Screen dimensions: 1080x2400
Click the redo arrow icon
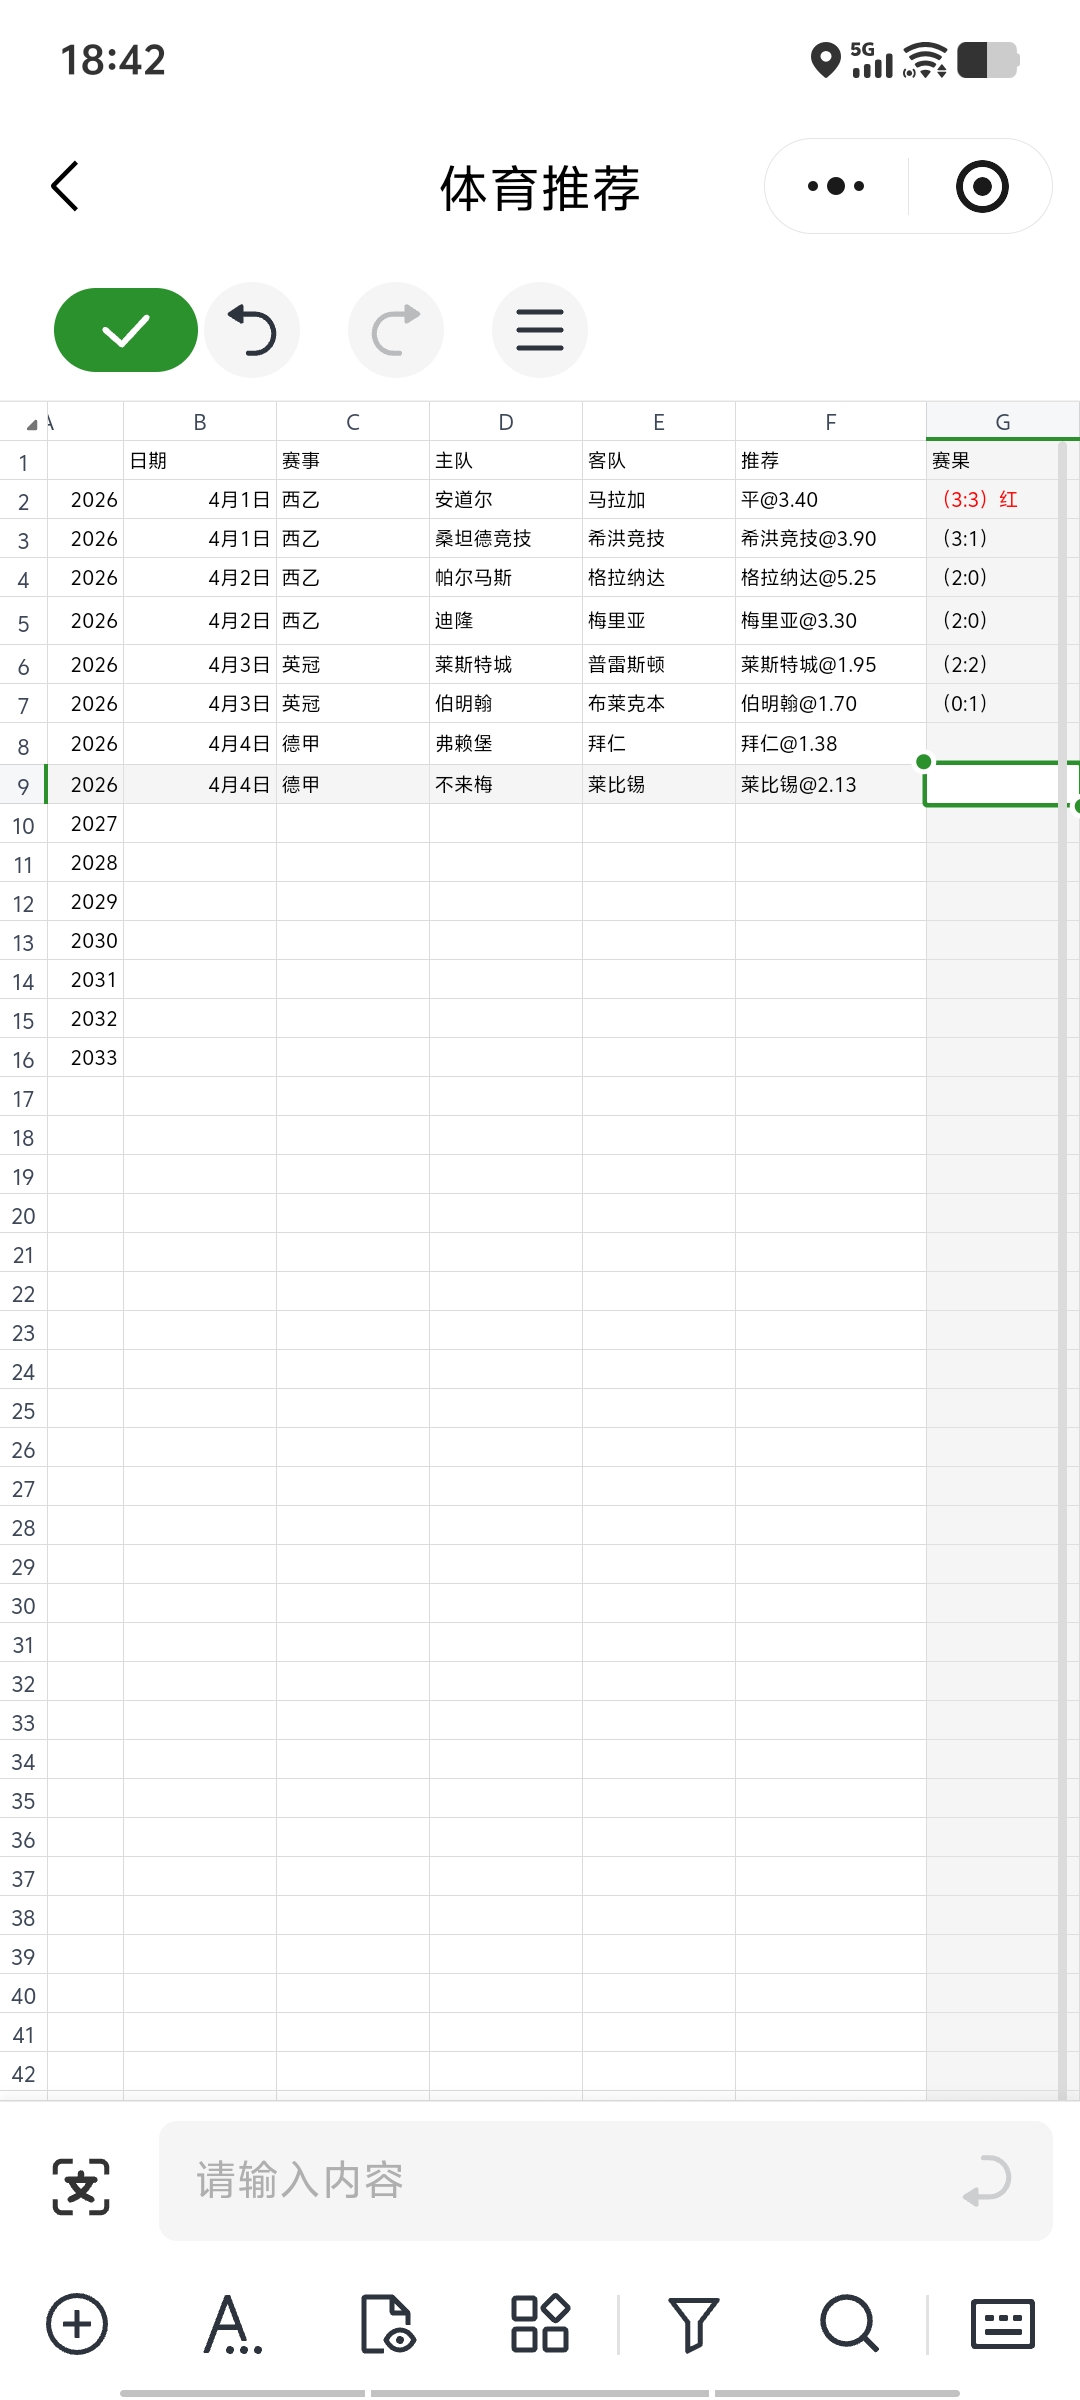pyautogui.click(x=396, y=330)
